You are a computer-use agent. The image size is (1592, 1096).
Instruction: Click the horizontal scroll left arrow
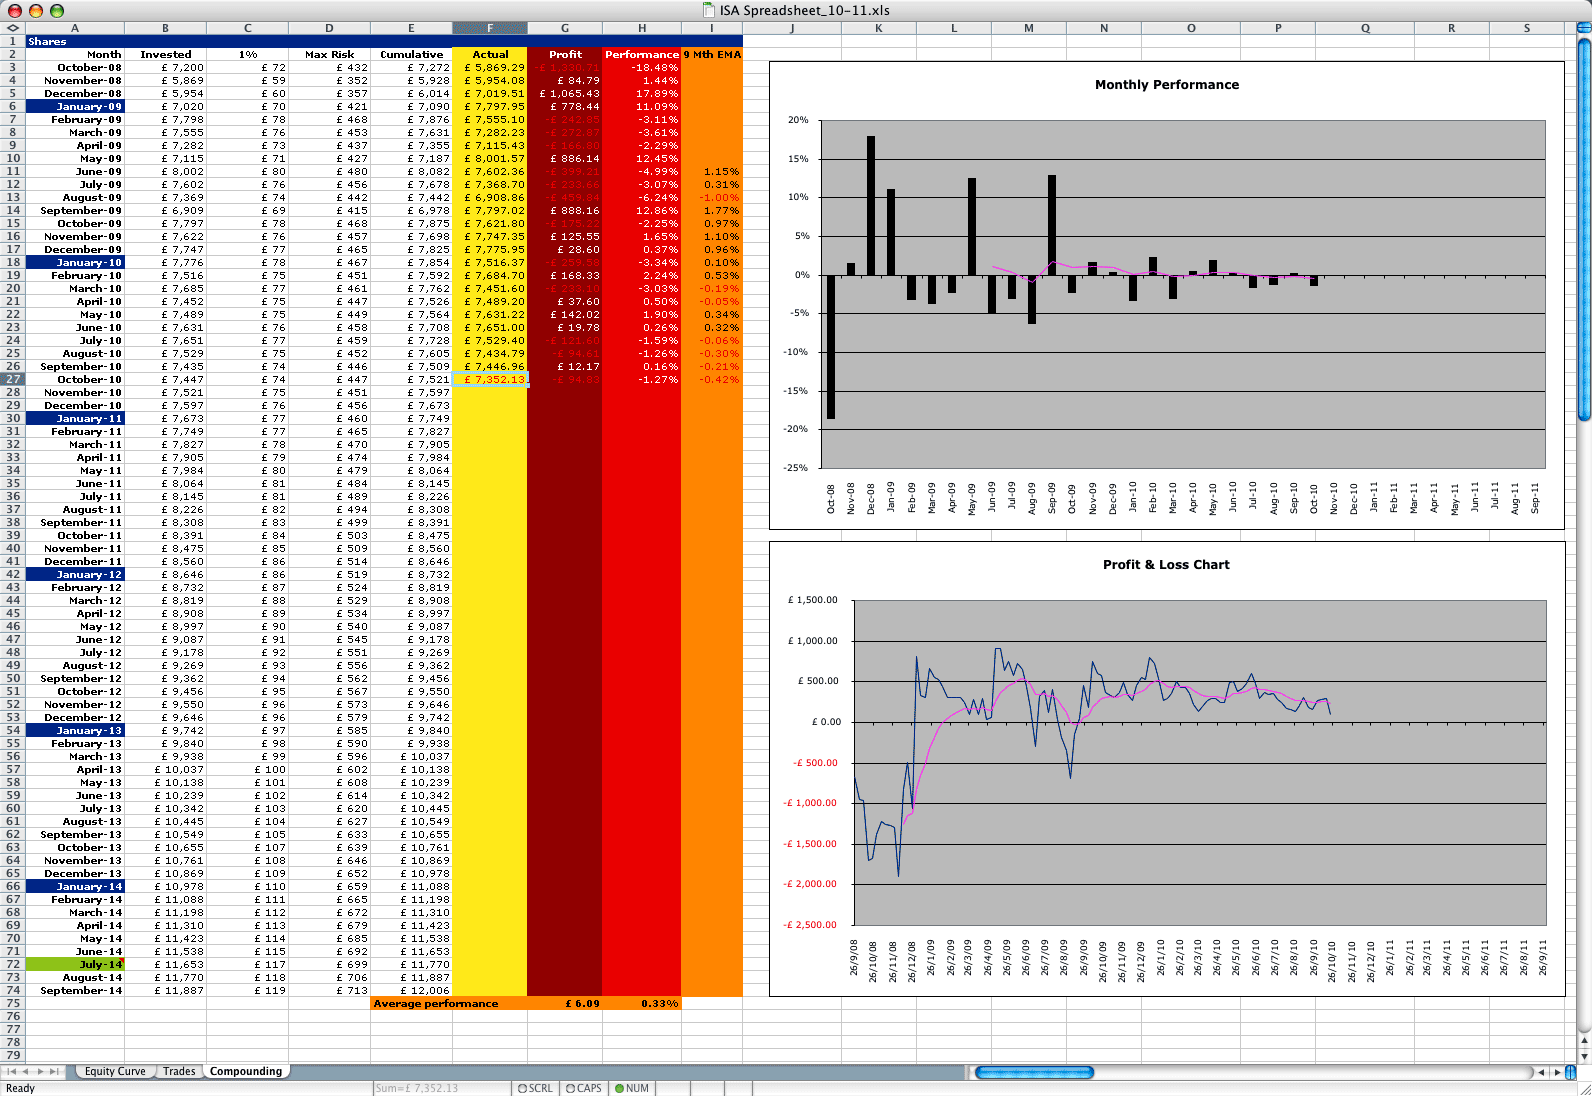pos(1541,1072)
